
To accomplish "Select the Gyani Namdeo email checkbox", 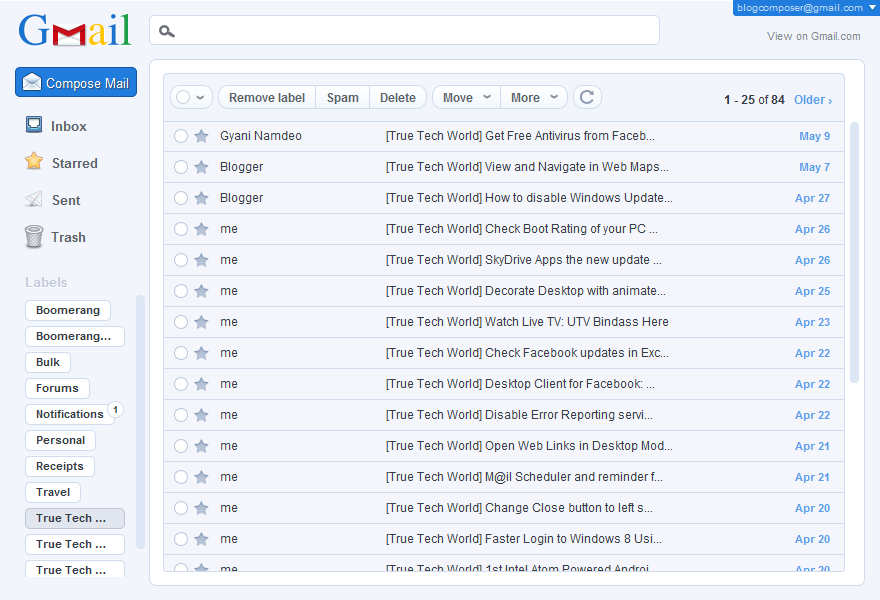I will pos(181,136).
